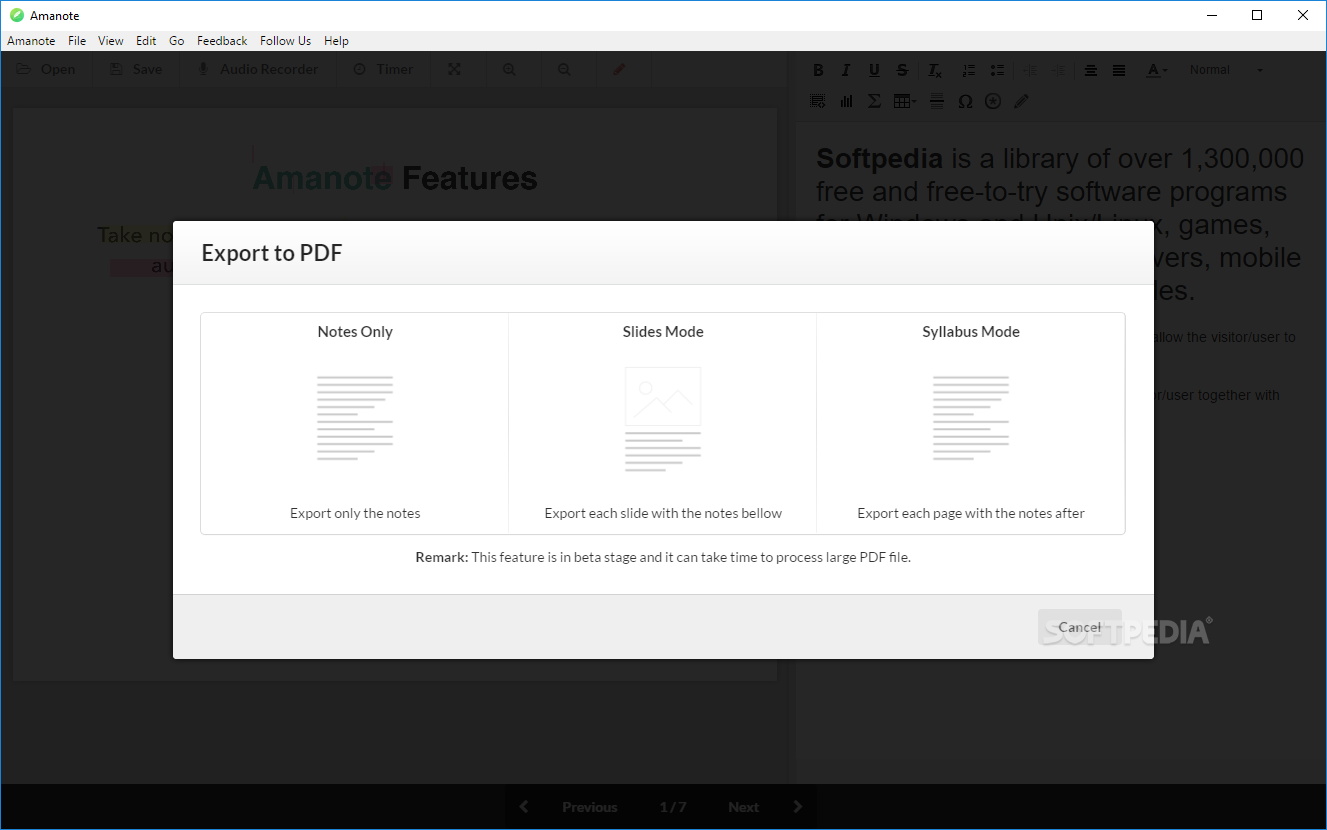Open the insert table dropdown
The width and height of the screenshot is (1327, 830).
[x=905, y=101]
